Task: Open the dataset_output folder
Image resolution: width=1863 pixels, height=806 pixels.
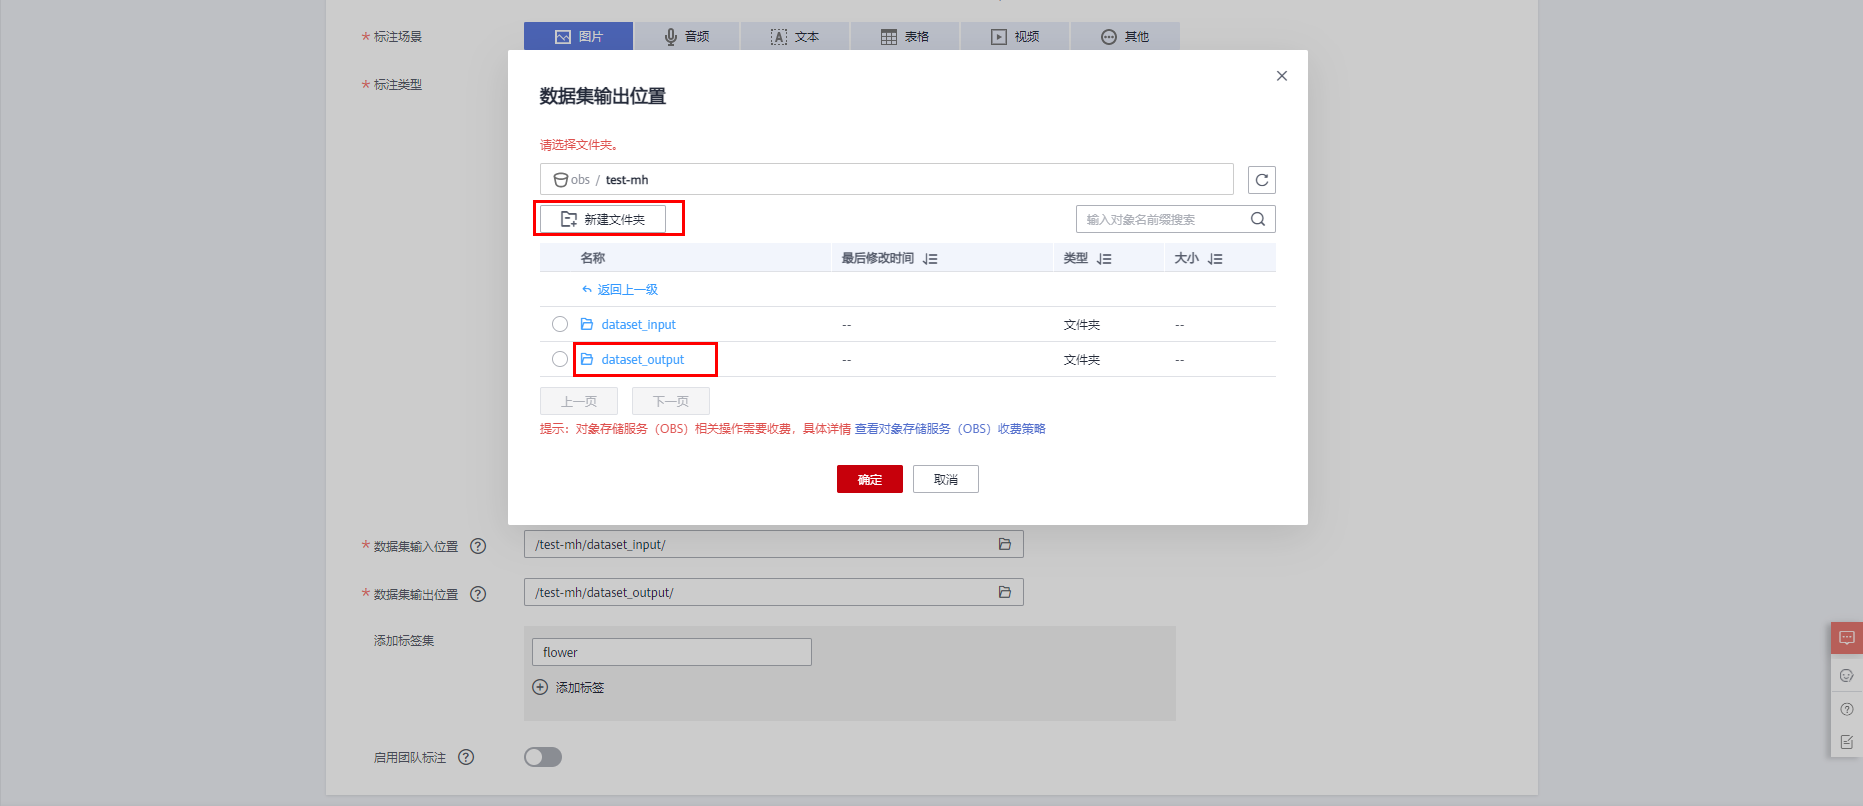Action: click(643, 360)
